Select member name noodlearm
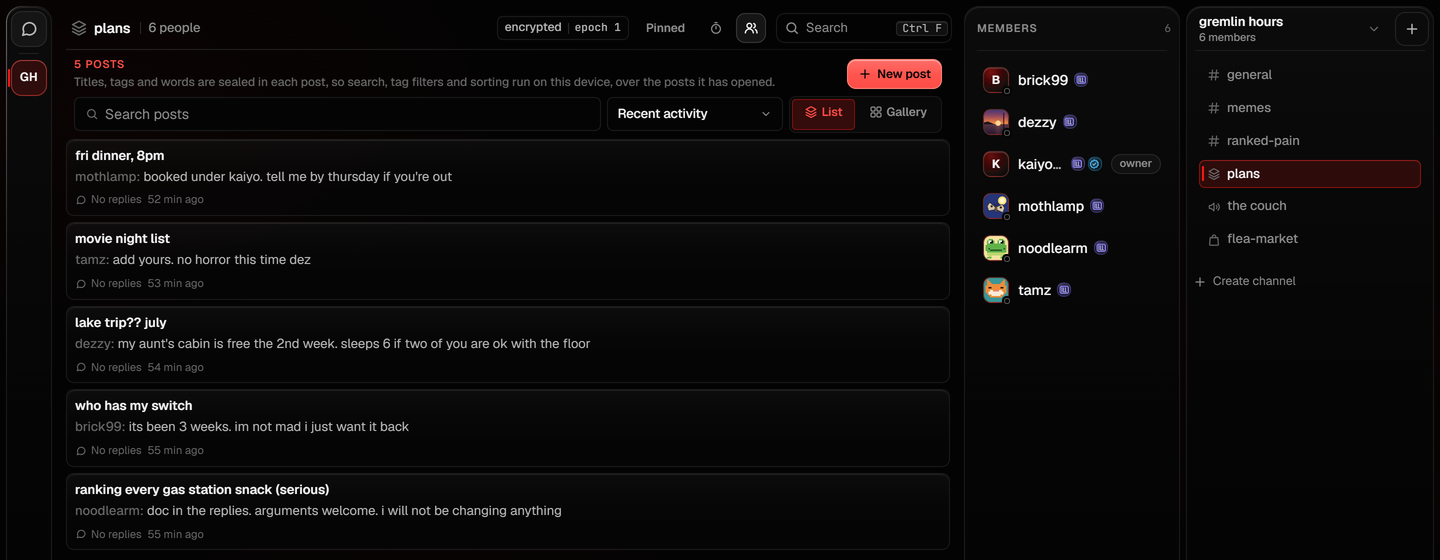The height and width of the screenshot is (560, 1440). (x=1052, y=248)
